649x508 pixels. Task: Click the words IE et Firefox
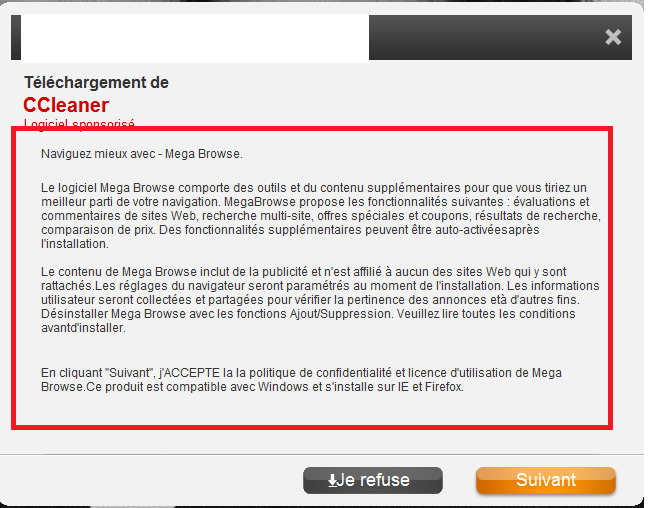tap(430, 387)
